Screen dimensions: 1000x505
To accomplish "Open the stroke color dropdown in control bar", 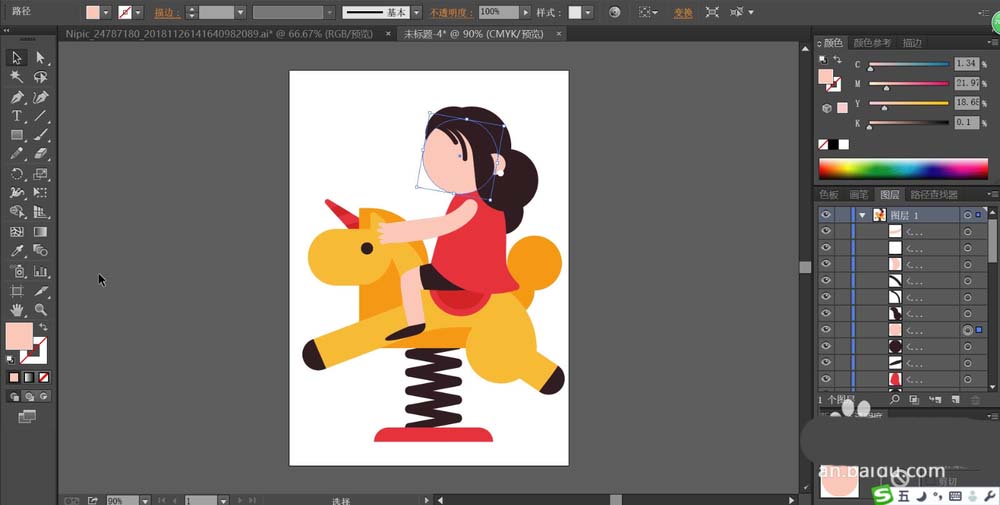I will [x=138, y=12].
